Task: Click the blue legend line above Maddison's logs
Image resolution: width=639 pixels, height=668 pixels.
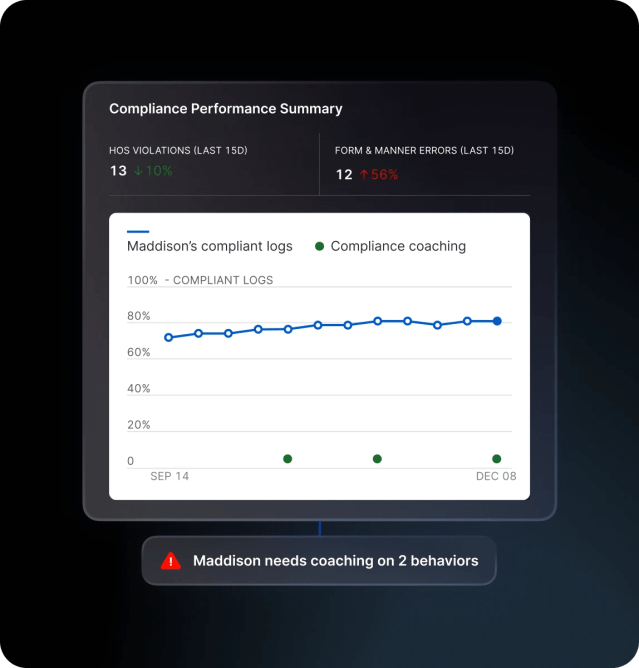Action: (138, 231)
